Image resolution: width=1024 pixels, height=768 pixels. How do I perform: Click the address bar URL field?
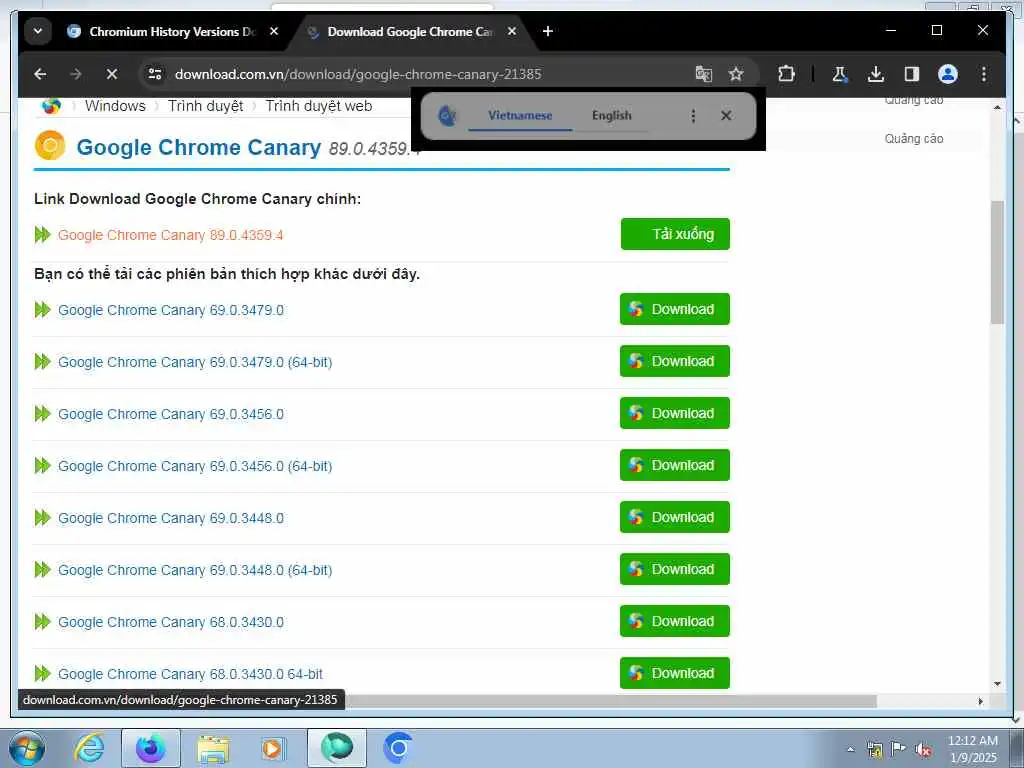358,74
